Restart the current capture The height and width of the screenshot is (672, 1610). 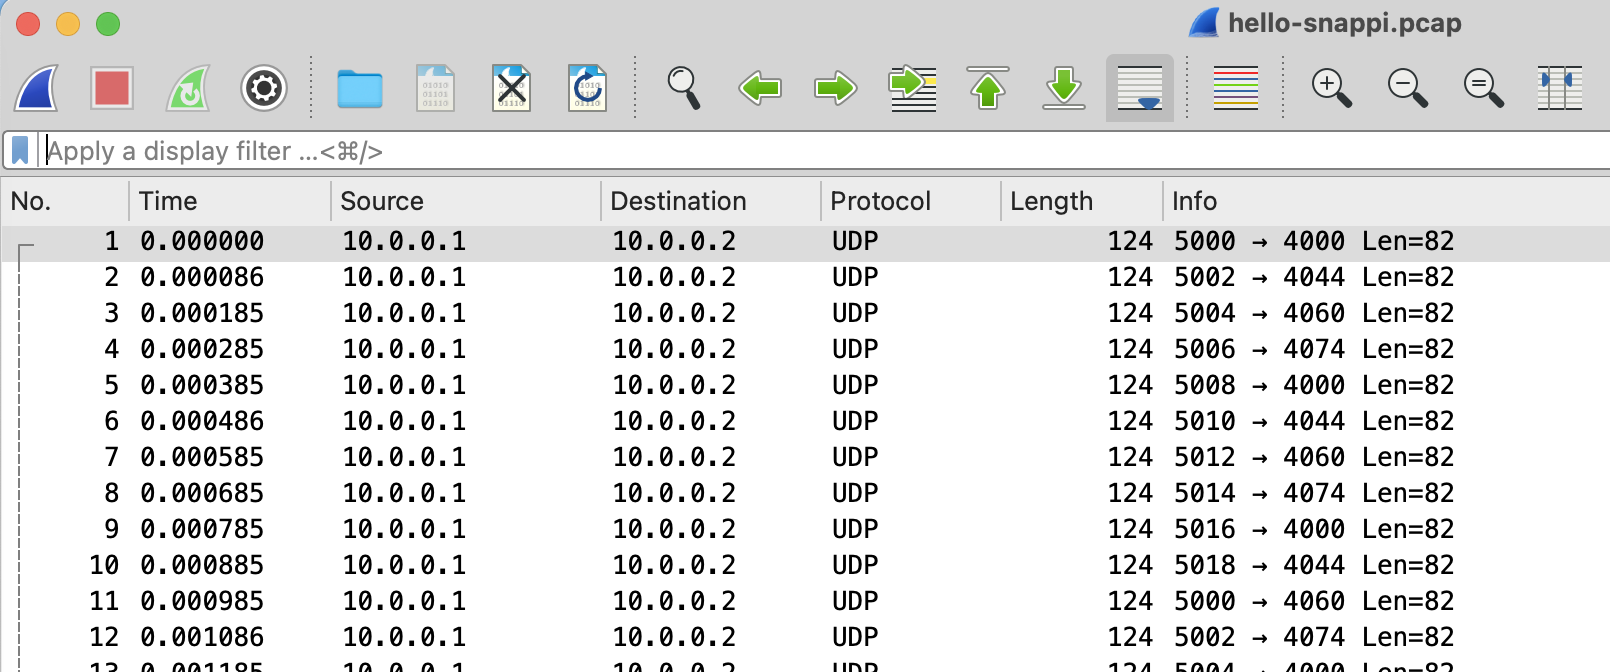coord(188,88)
